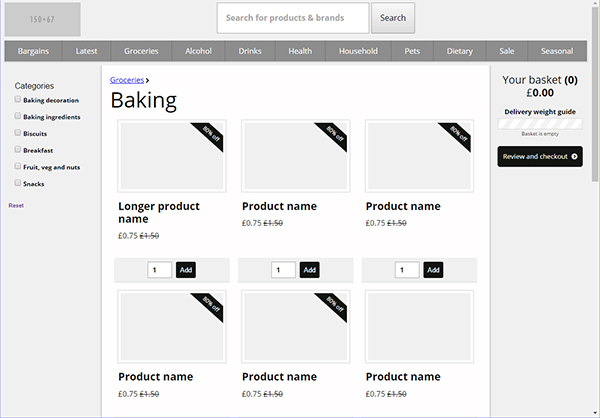Image resolution: width=600 pixels, height=418 pixels.
Task: Click the 80% off ribbon on first product
Action: pos(209,136)
